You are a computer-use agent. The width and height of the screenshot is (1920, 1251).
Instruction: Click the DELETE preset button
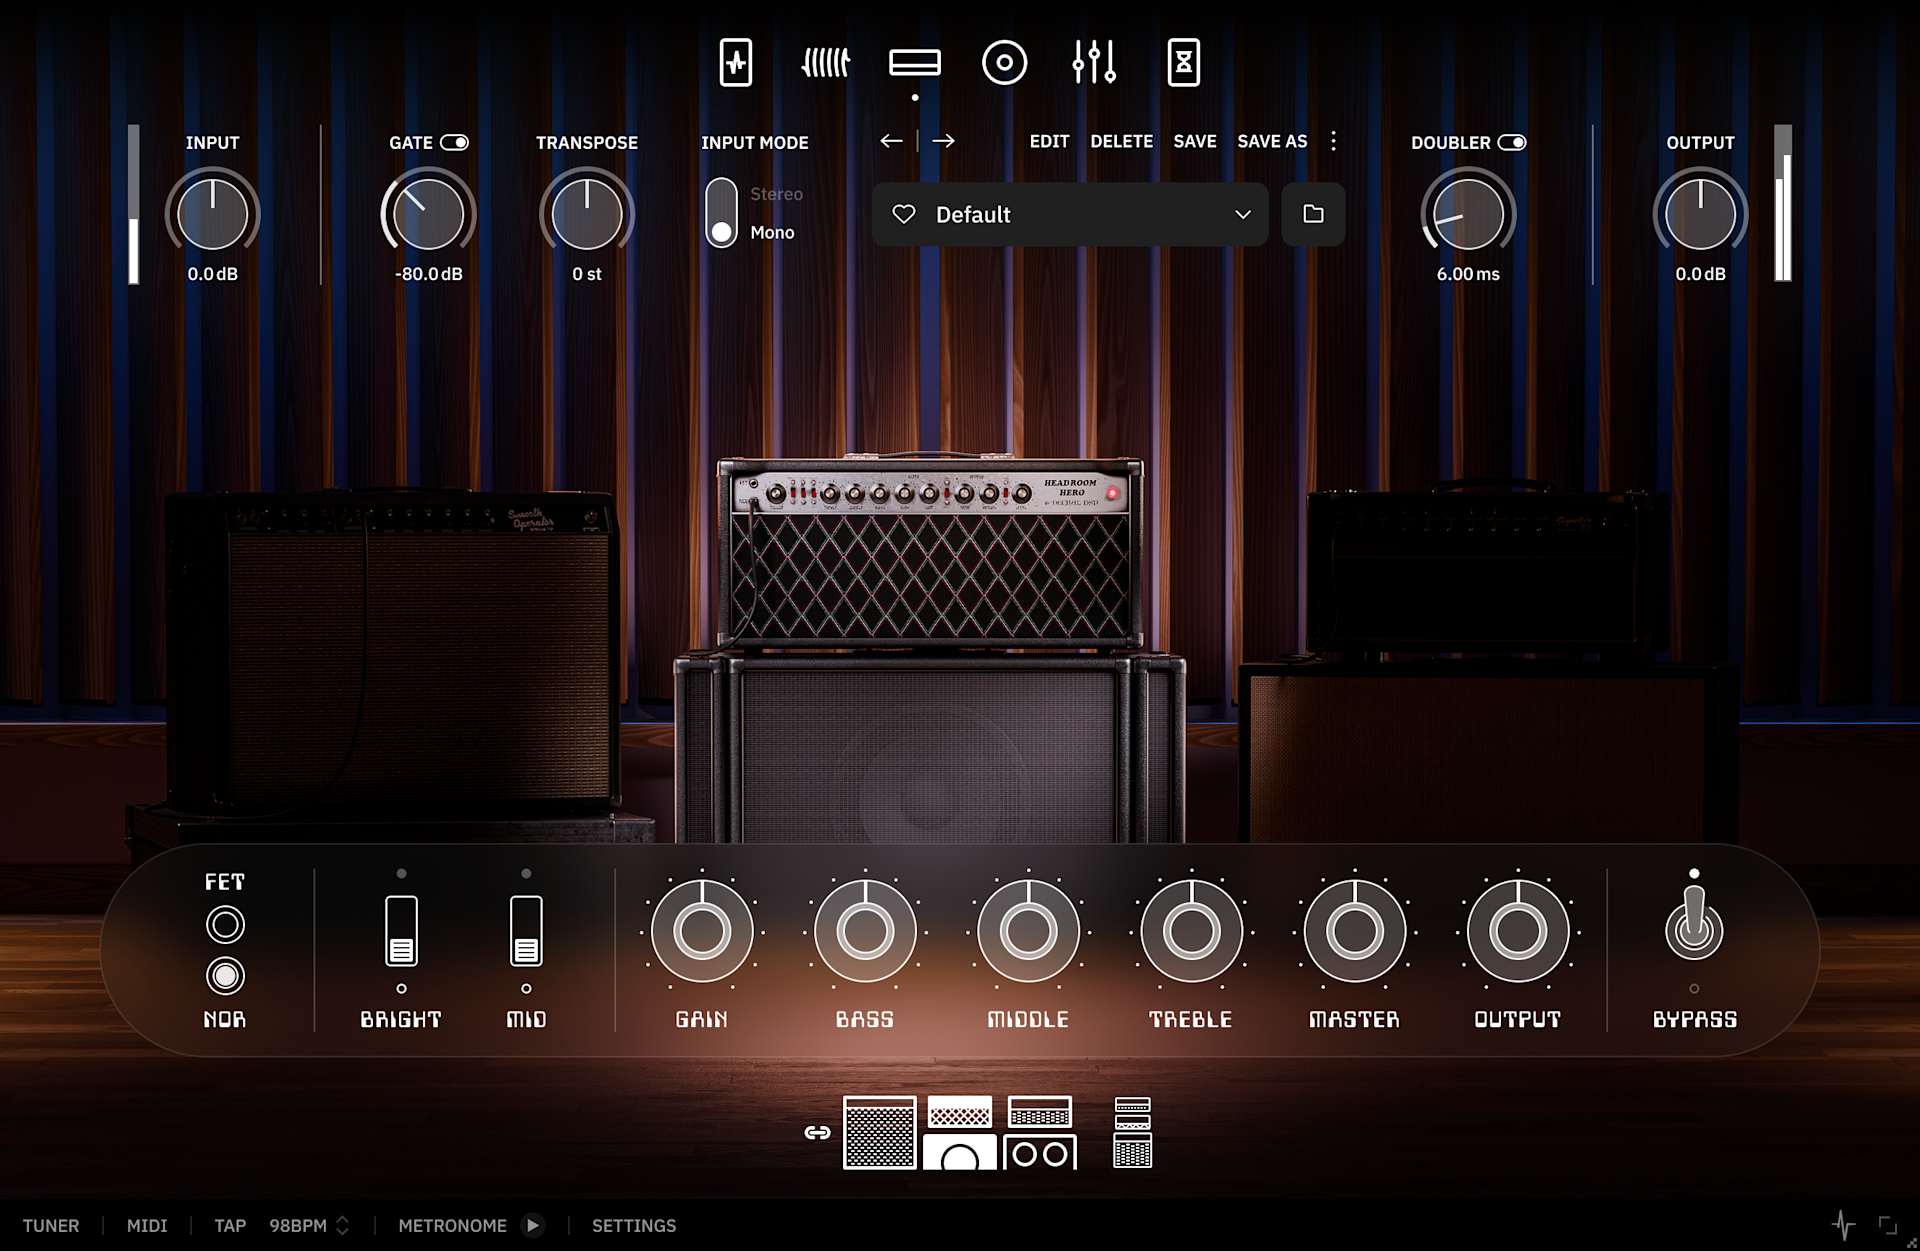click(x=1121, y=141)
